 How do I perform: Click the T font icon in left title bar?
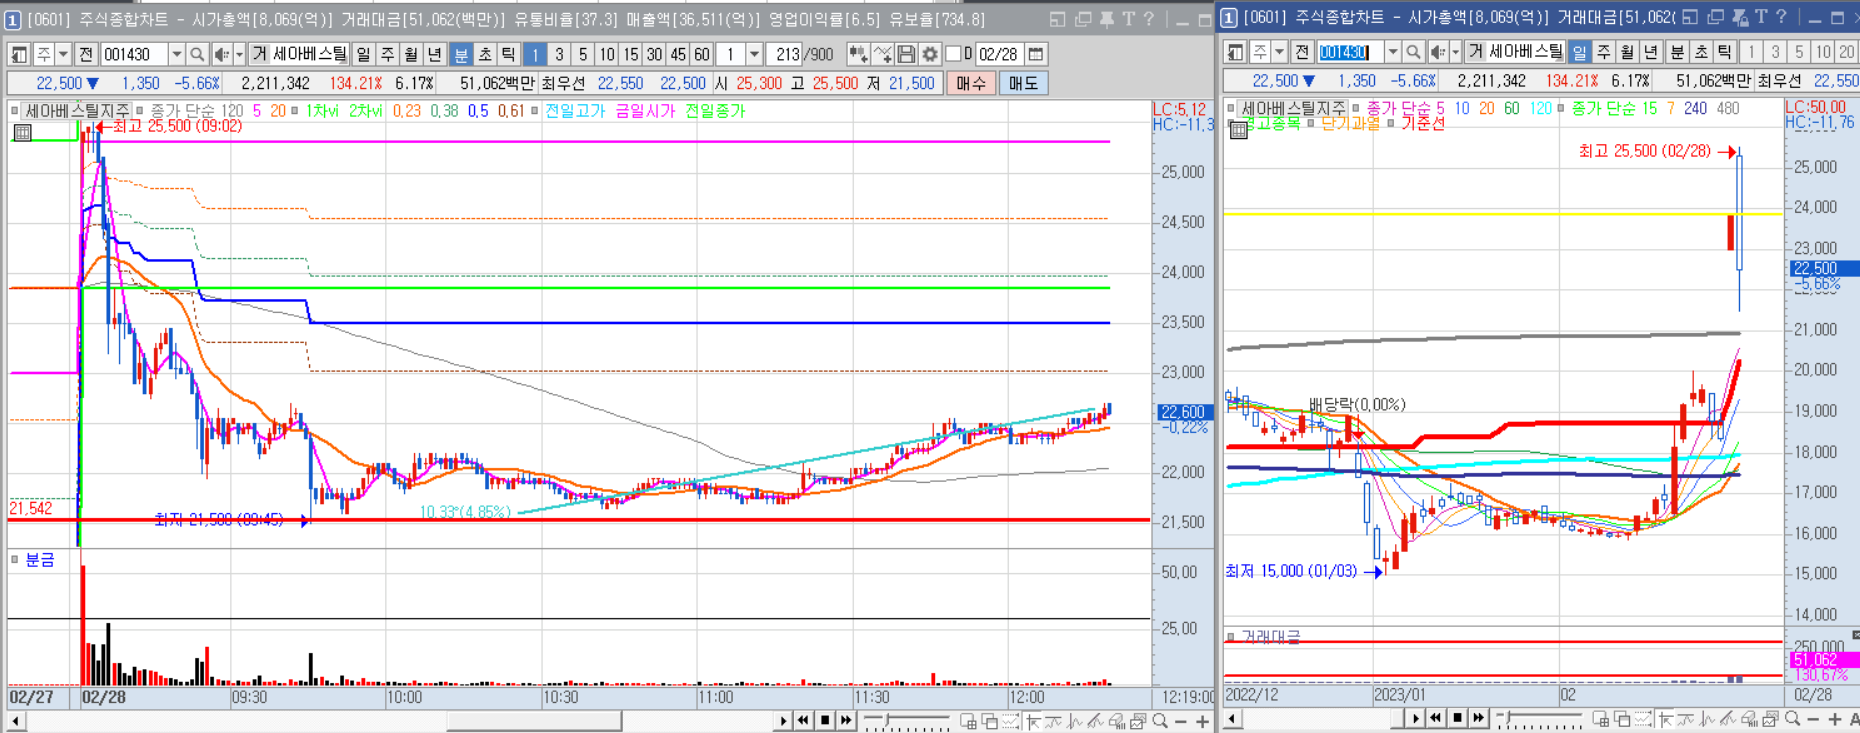tap(1128, 19)
